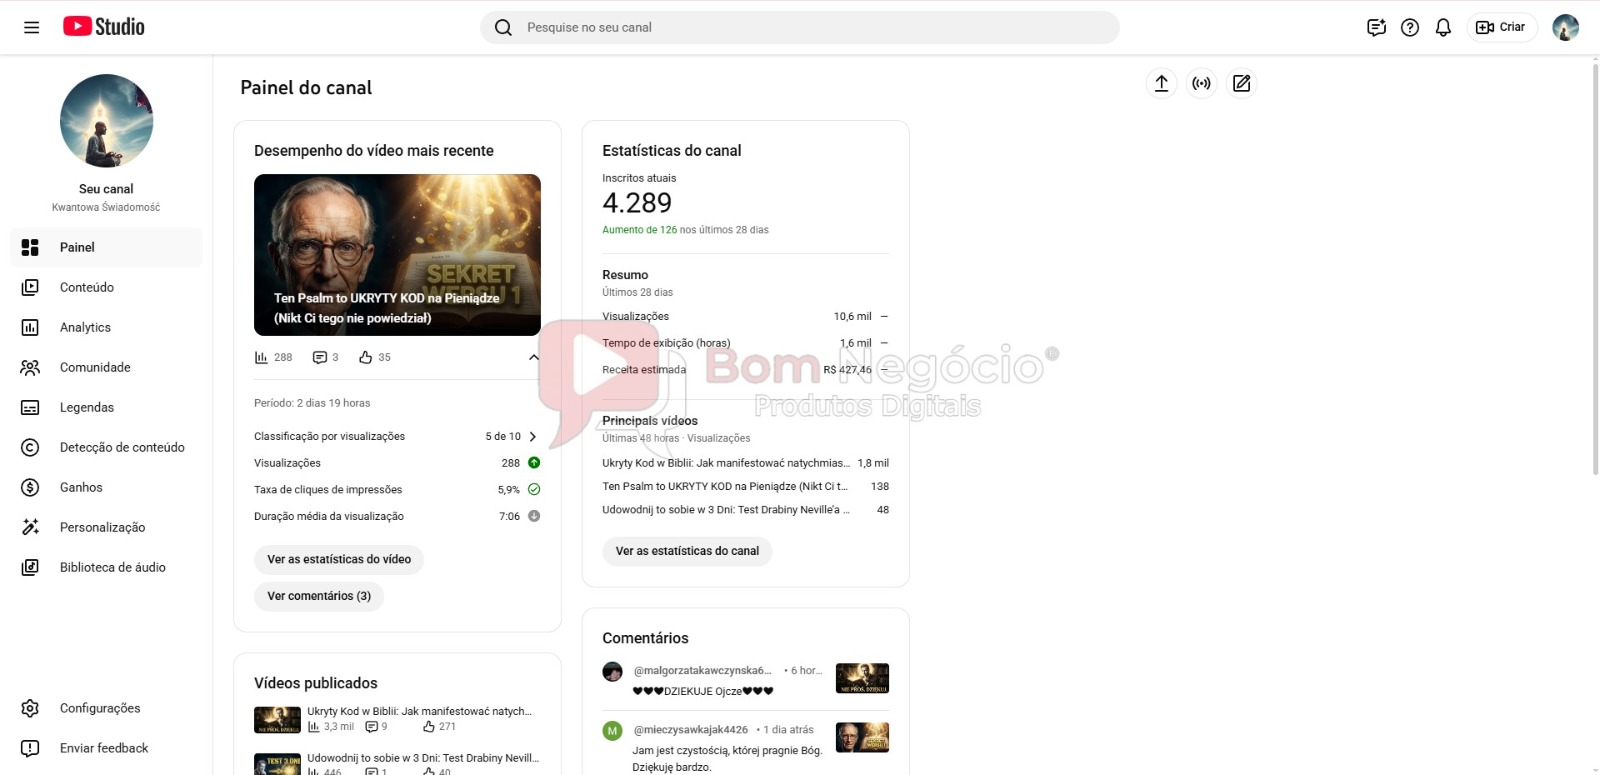Click the Analytics chart icon in sidebar
Viewport: 1600px width, 775px height.
tap(30, 327)
